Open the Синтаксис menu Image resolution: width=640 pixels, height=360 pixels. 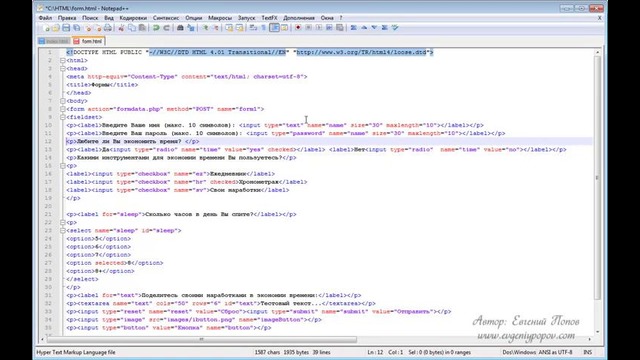click(166, 18)
